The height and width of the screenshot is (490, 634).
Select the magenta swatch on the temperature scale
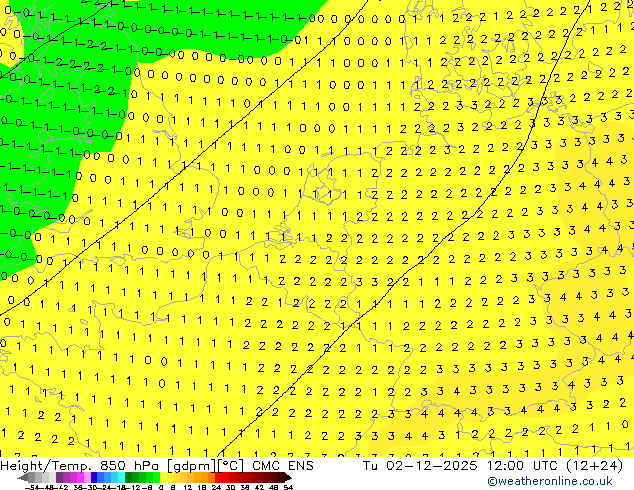pos(80,477)
